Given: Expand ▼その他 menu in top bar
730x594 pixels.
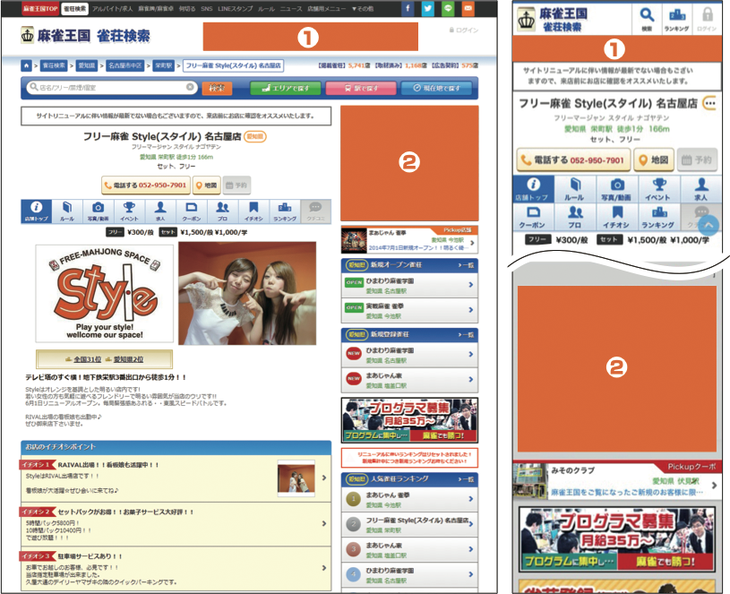Looking at the screenshot, I should 362,8.
